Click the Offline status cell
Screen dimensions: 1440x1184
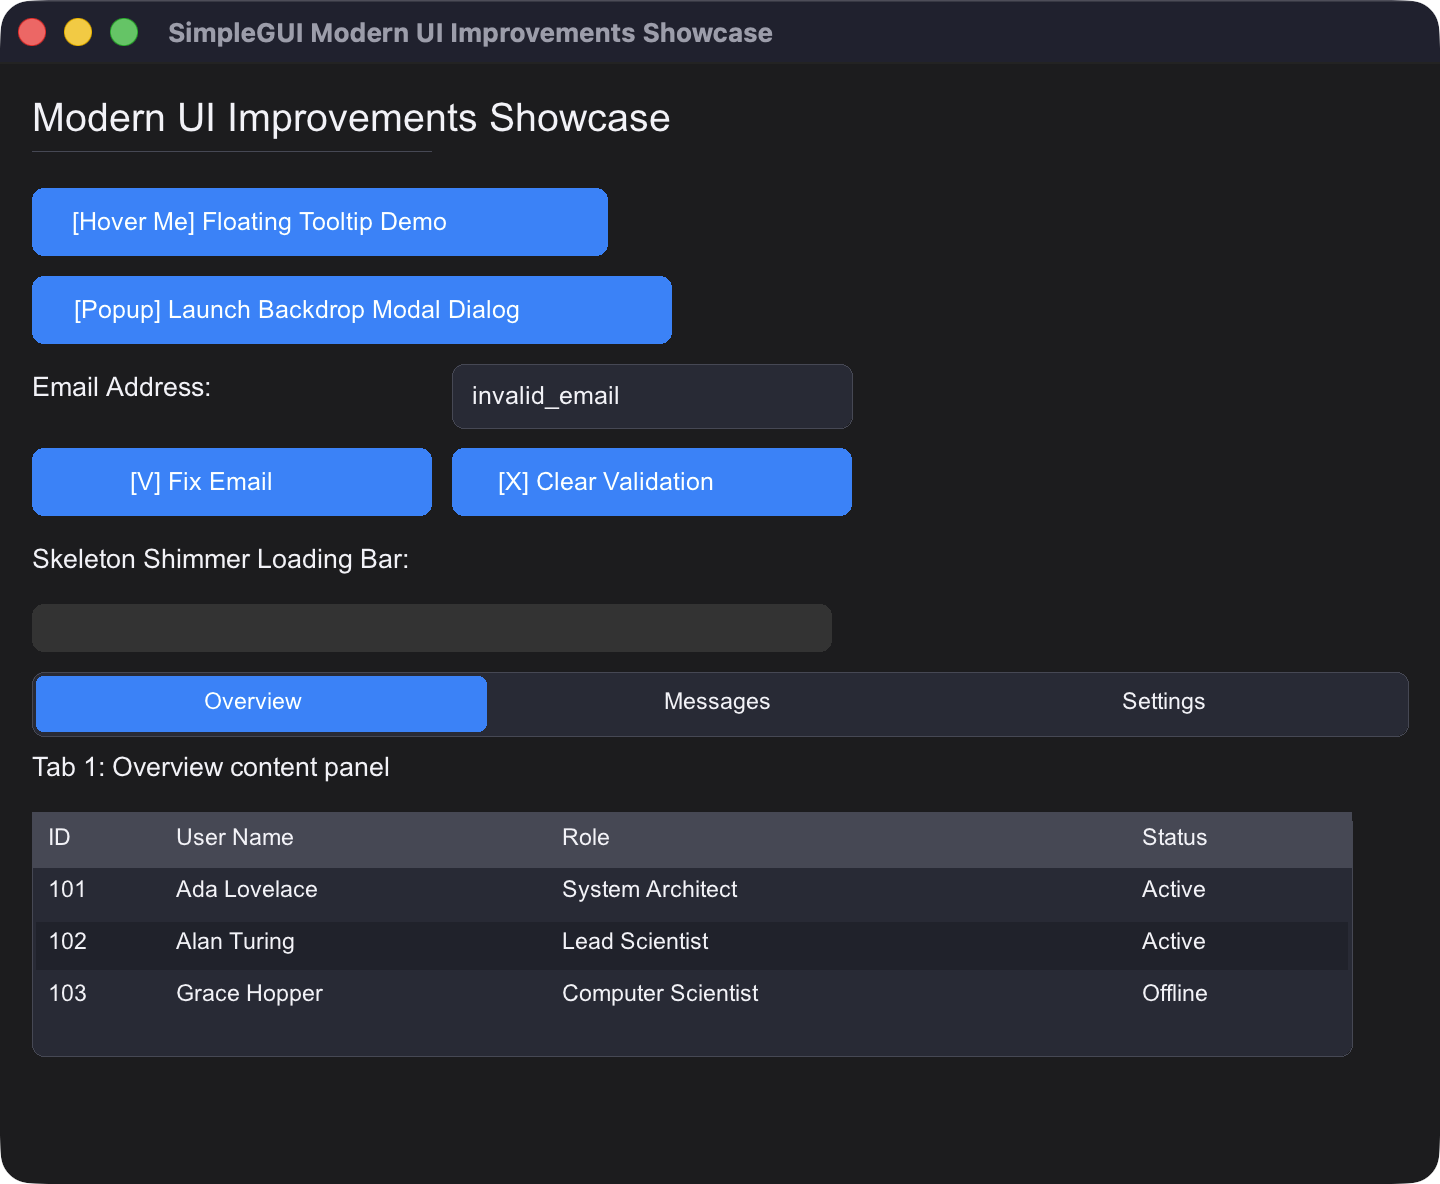coord(1175,994)
